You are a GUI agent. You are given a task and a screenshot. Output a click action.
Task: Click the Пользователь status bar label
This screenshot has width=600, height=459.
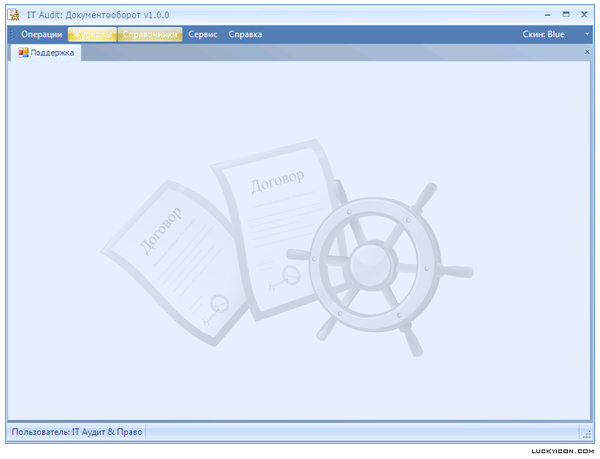click(x=78, y=432)
